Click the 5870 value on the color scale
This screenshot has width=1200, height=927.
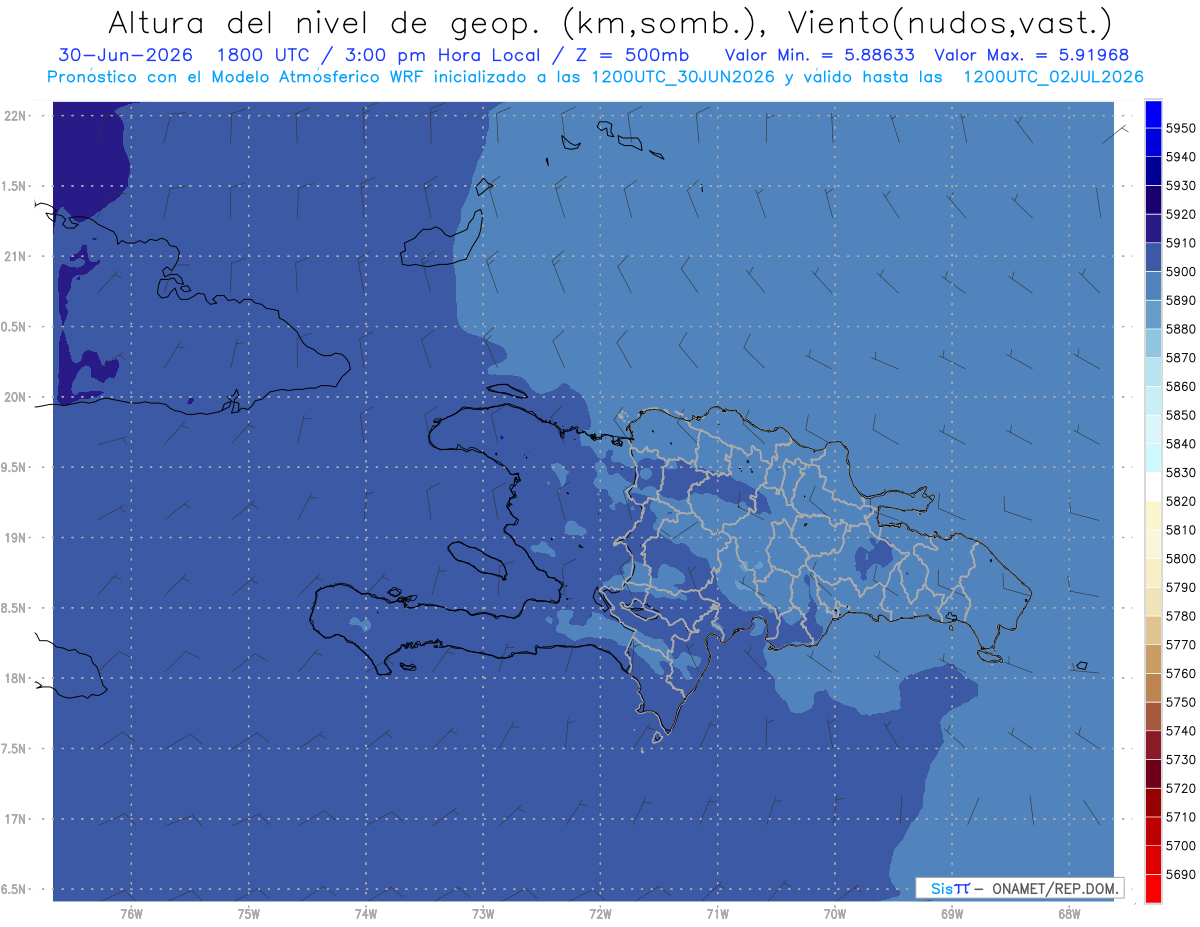pyautogui.click(x=1181, y=357)
